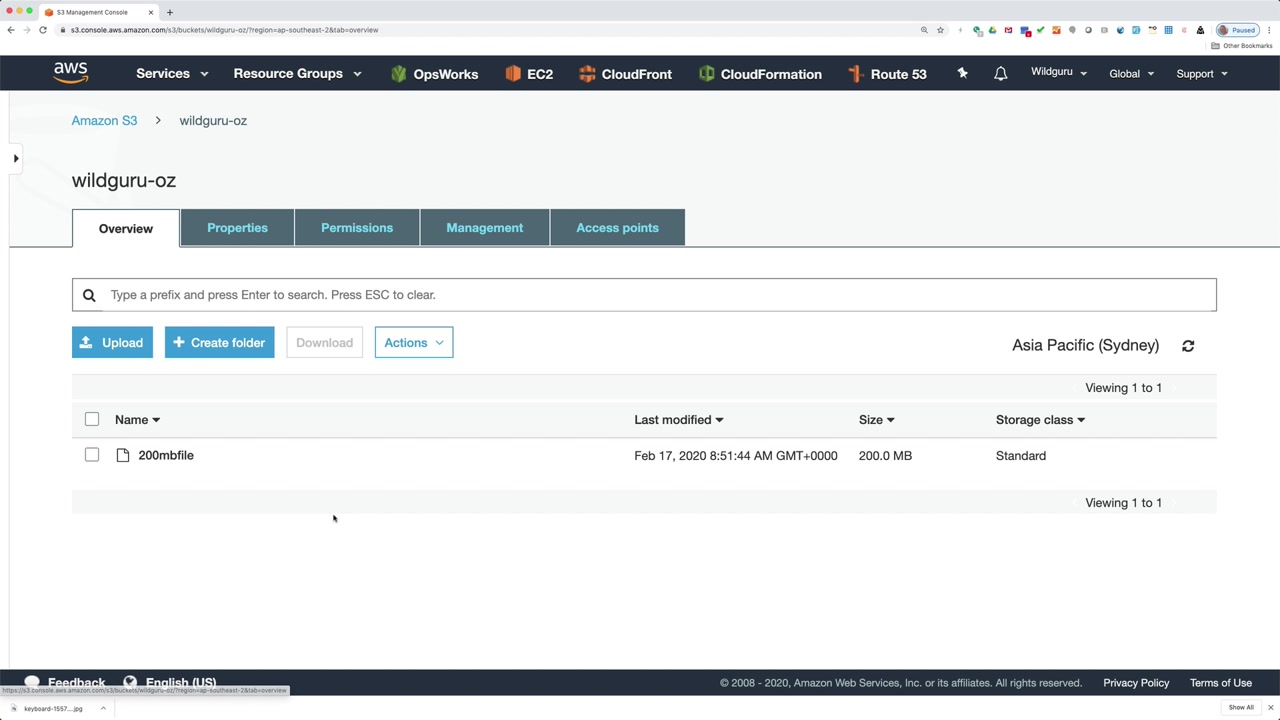The width and height of the screenshot is (1280, 720).
Task: Open the Resource Groups dropdown
Action: (x=297, y=74)
